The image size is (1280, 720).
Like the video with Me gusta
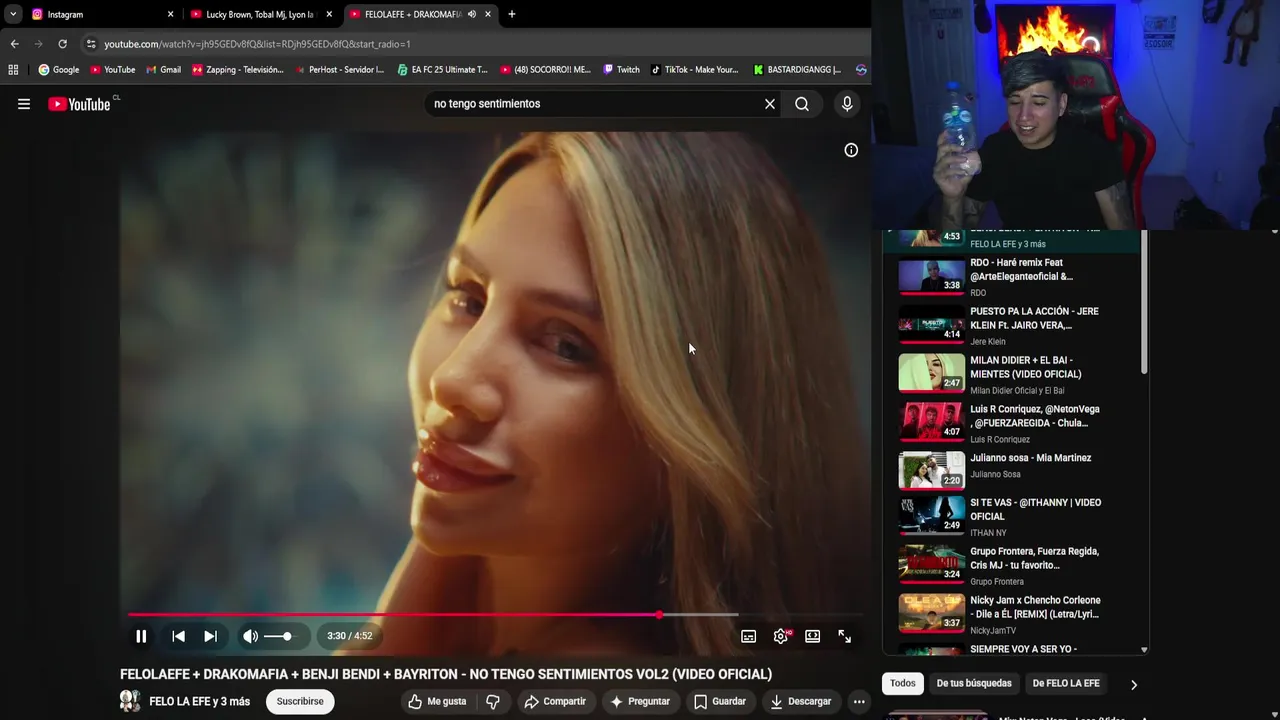(437, 701)
